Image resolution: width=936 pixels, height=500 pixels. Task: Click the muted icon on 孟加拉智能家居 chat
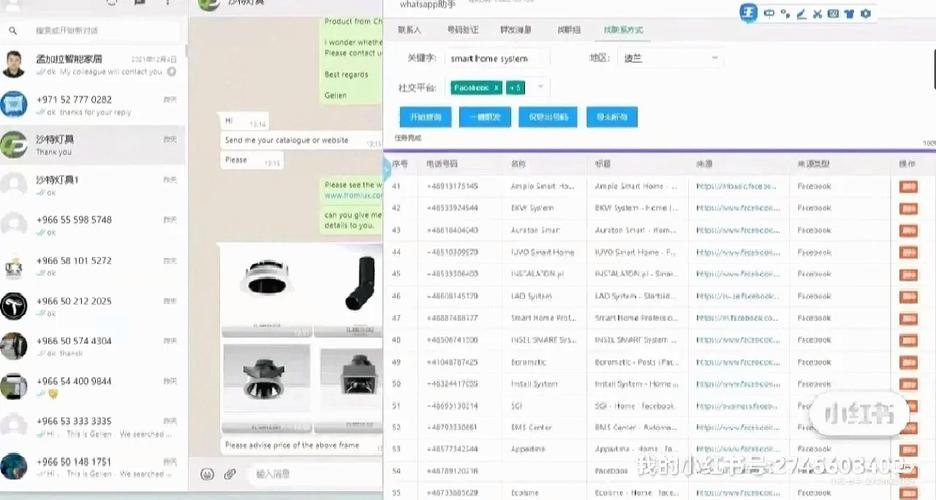[172, 72]
